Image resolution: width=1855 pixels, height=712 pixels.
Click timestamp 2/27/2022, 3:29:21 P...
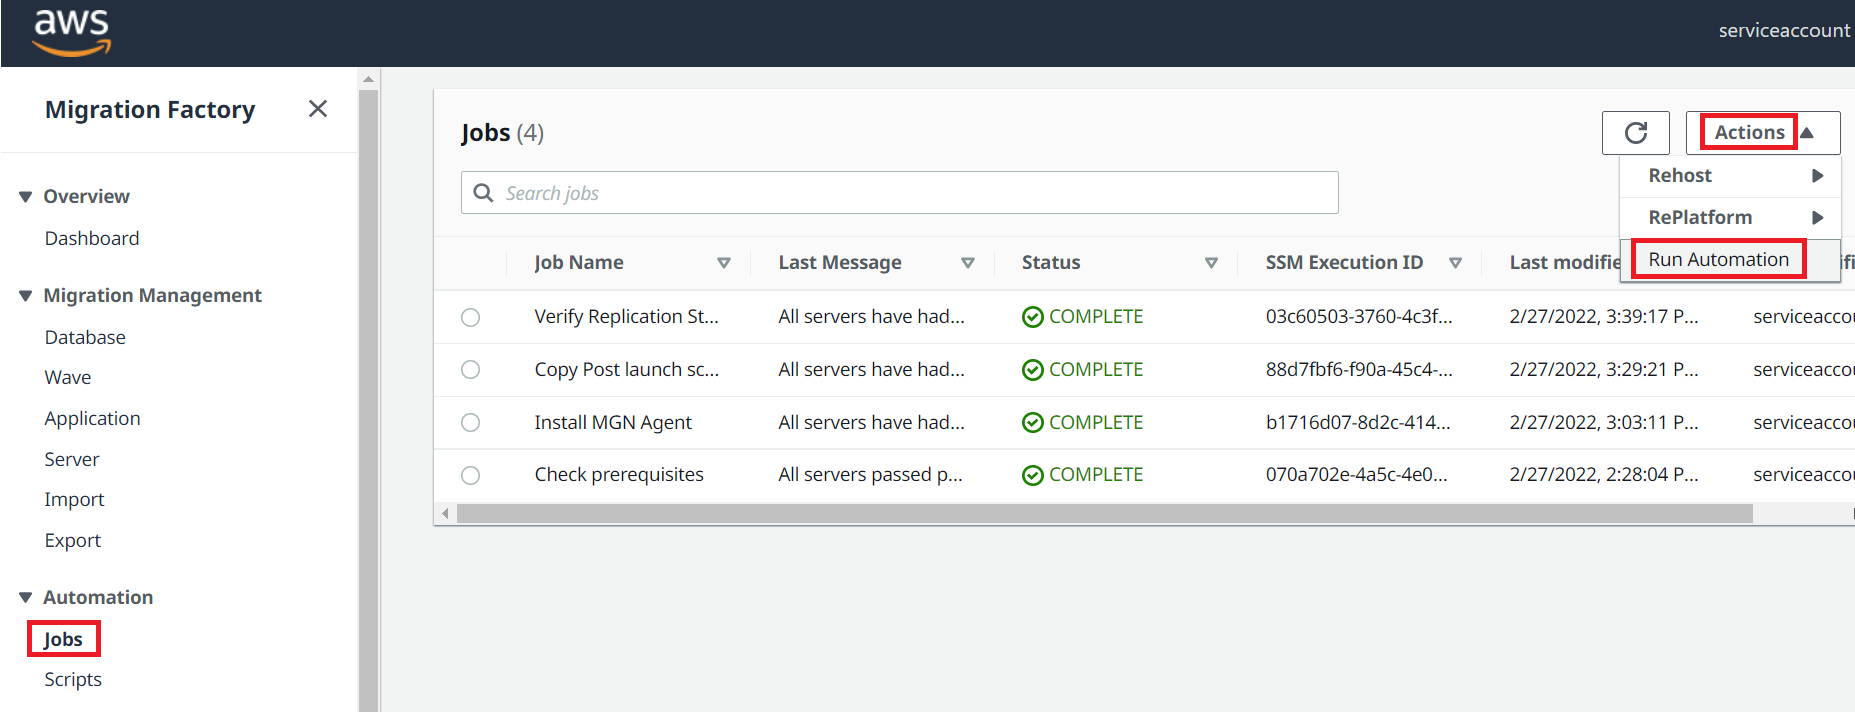[x=1604, y=370]
